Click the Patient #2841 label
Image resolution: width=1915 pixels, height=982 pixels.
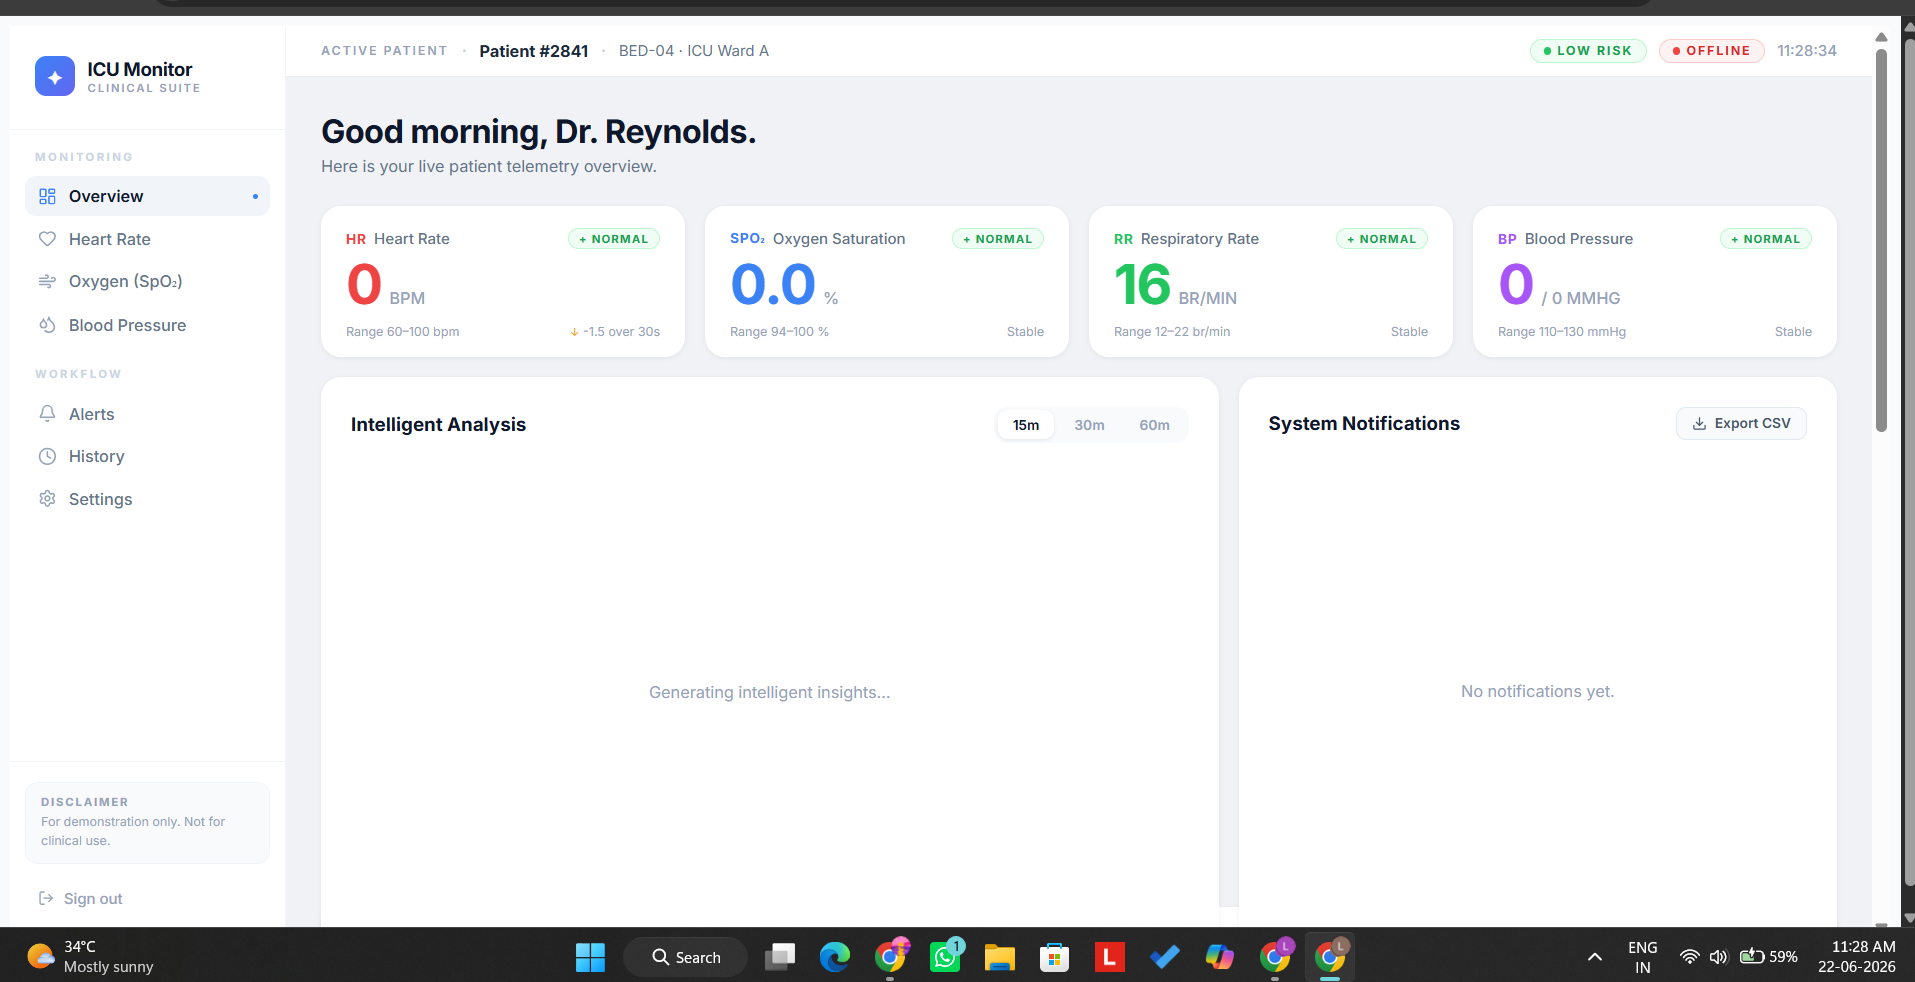click(x=534, y=51)
